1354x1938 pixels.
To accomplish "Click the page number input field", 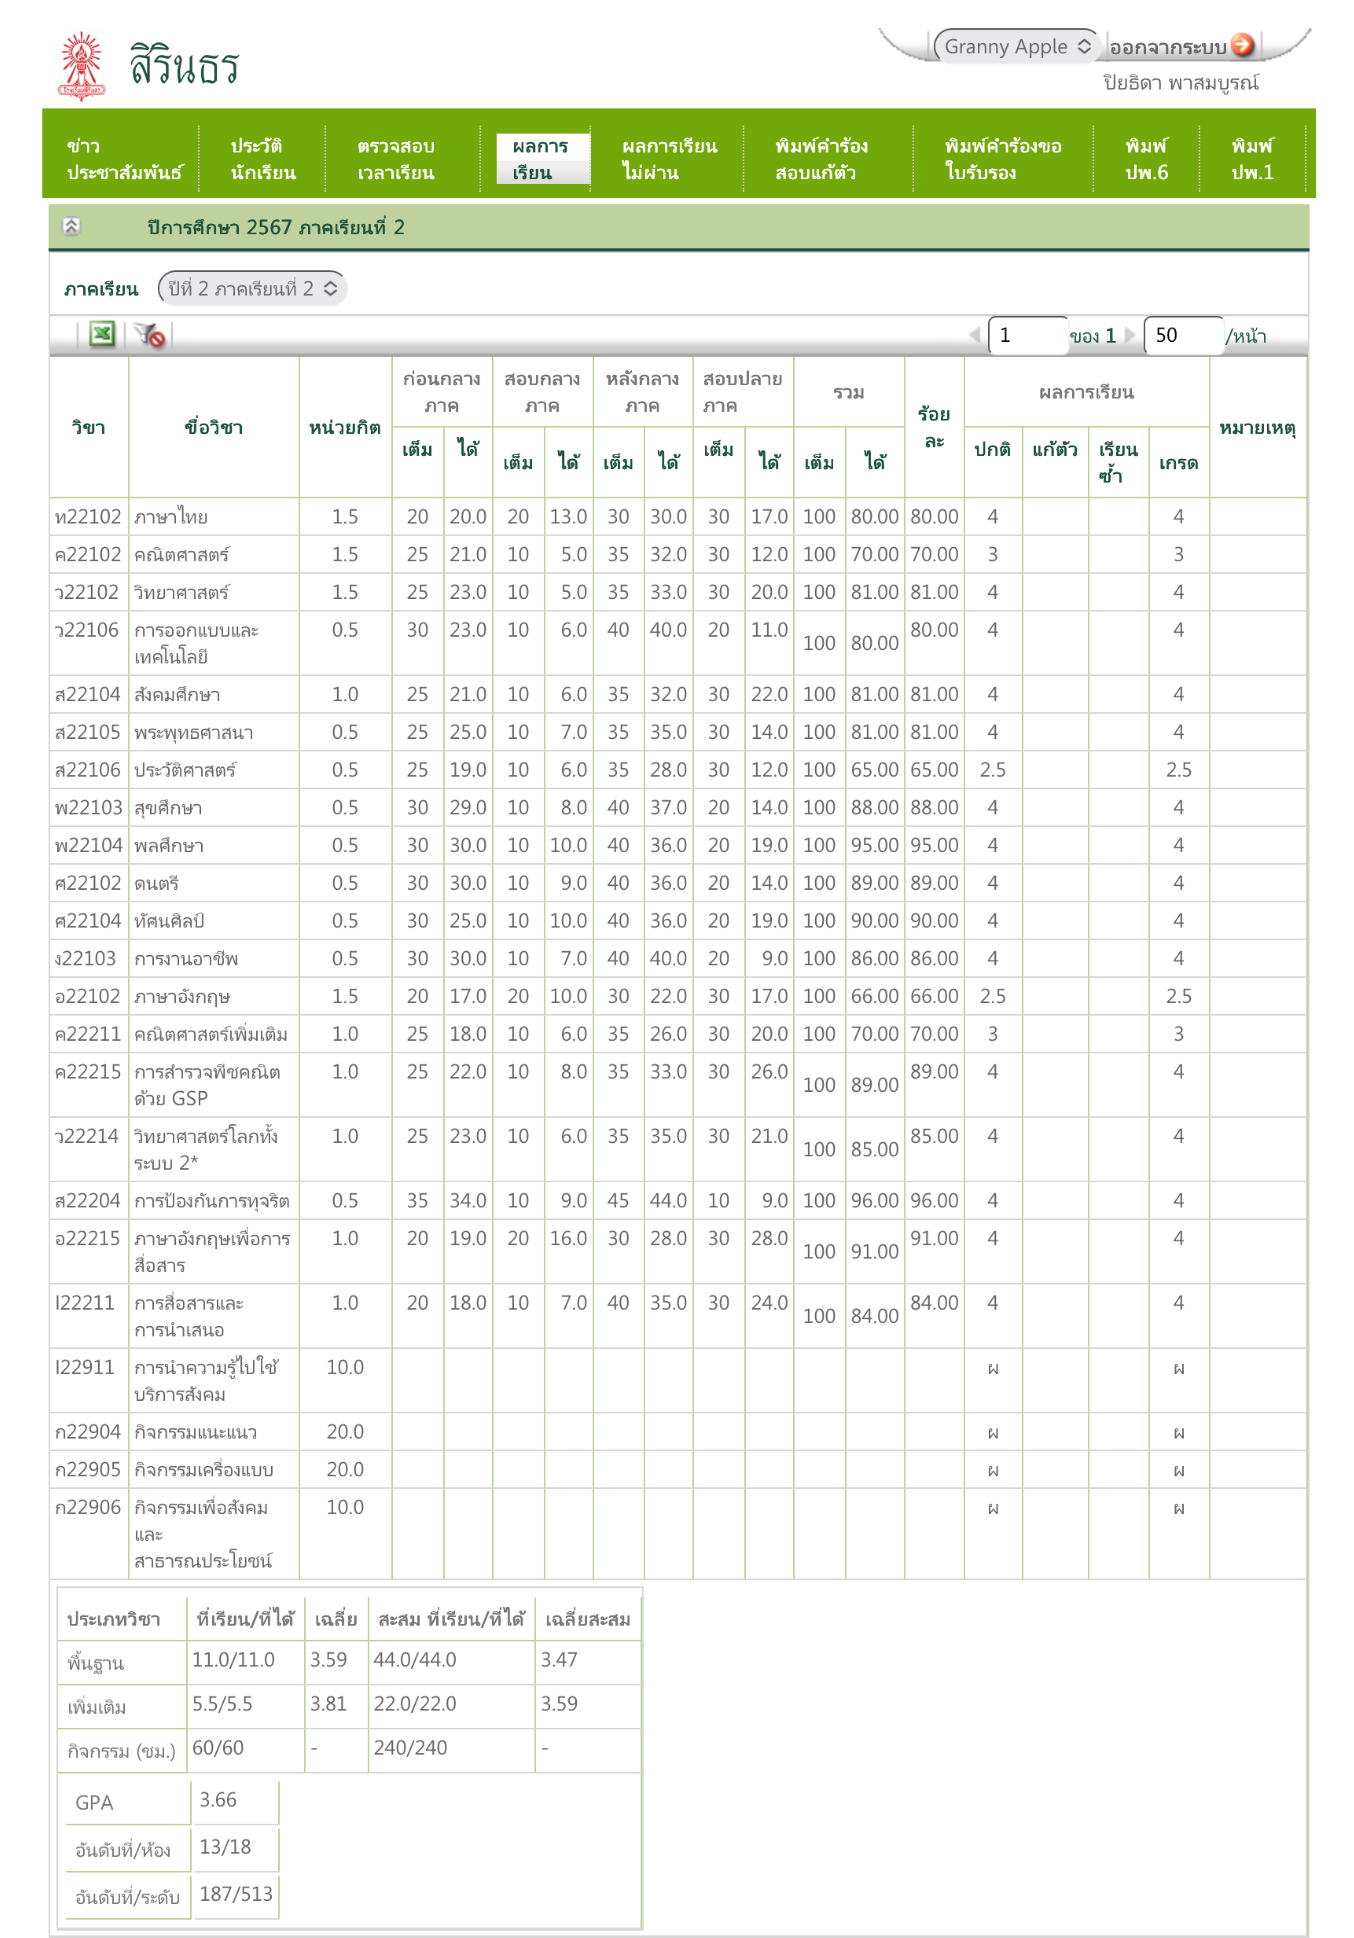I will [x=1027, y=335].
